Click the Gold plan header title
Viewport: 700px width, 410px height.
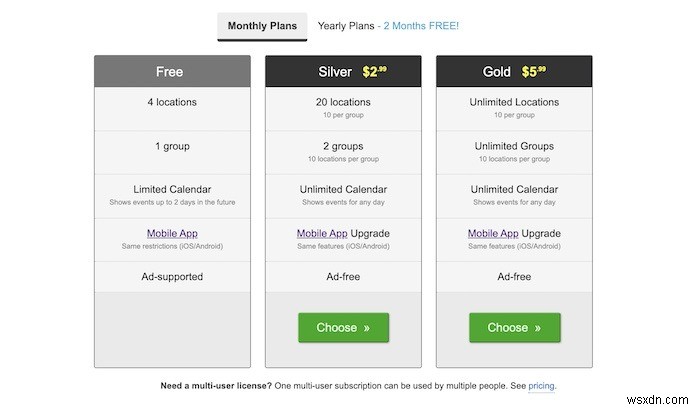tap(496, 72)
